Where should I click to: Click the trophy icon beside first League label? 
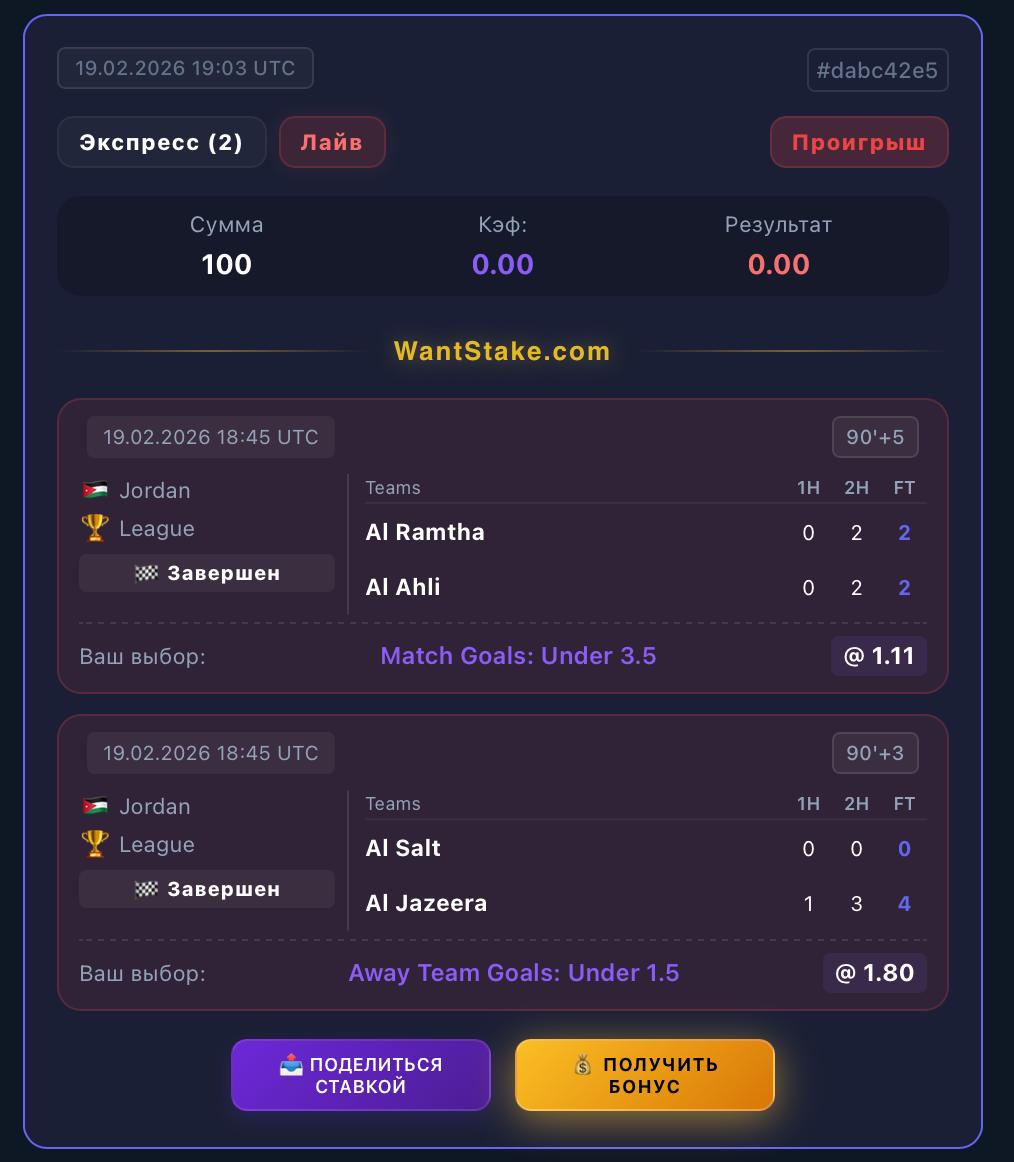(x=95, y=528)
